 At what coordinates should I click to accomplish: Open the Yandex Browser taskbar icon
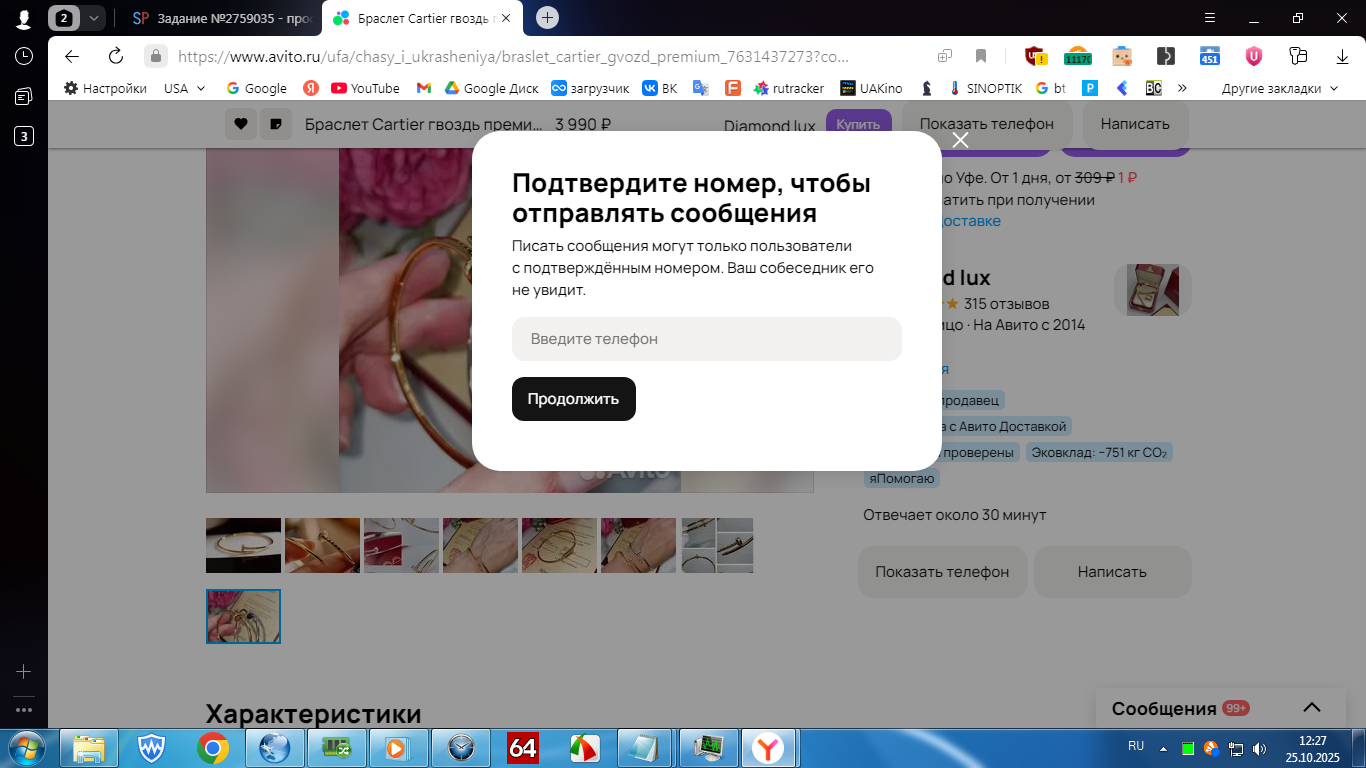point(769,747)
